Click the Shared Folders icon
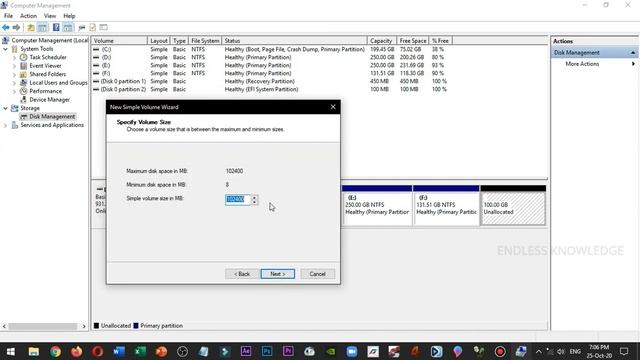This screenshot has height=360, width=640. click(23, 74)
